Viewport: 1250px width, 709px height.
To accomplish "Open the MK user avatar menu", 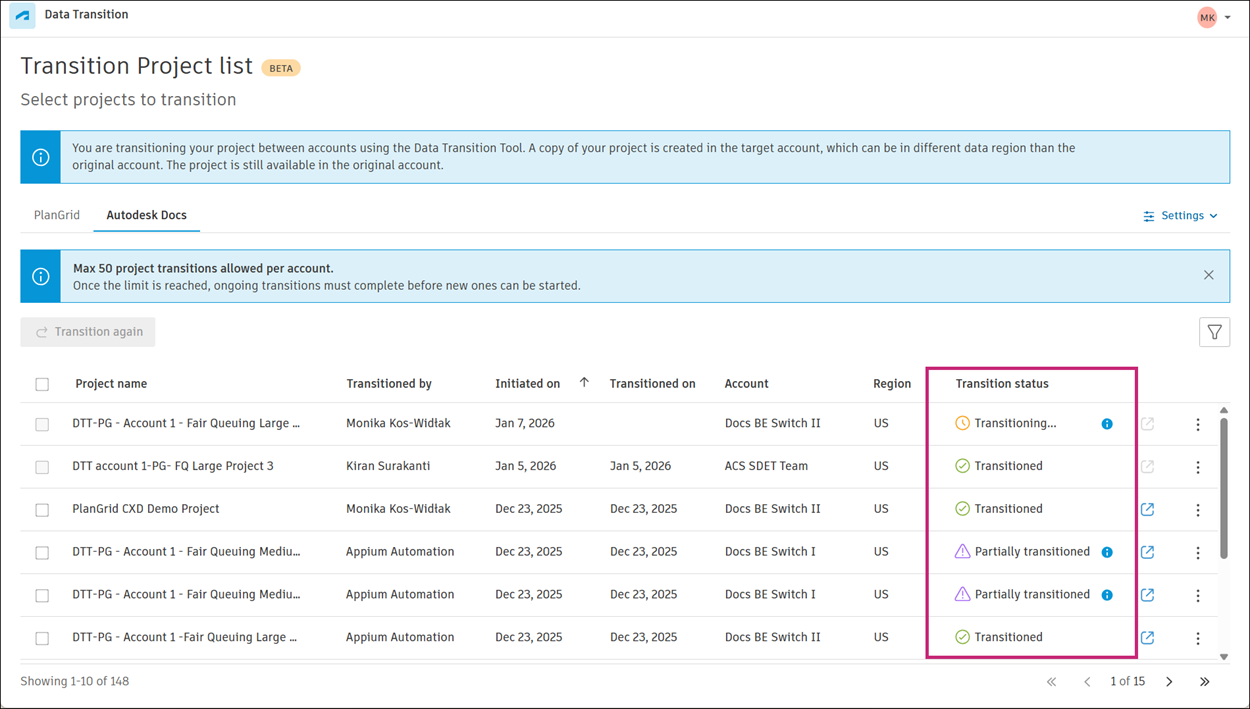I will tap(1207, 17).
